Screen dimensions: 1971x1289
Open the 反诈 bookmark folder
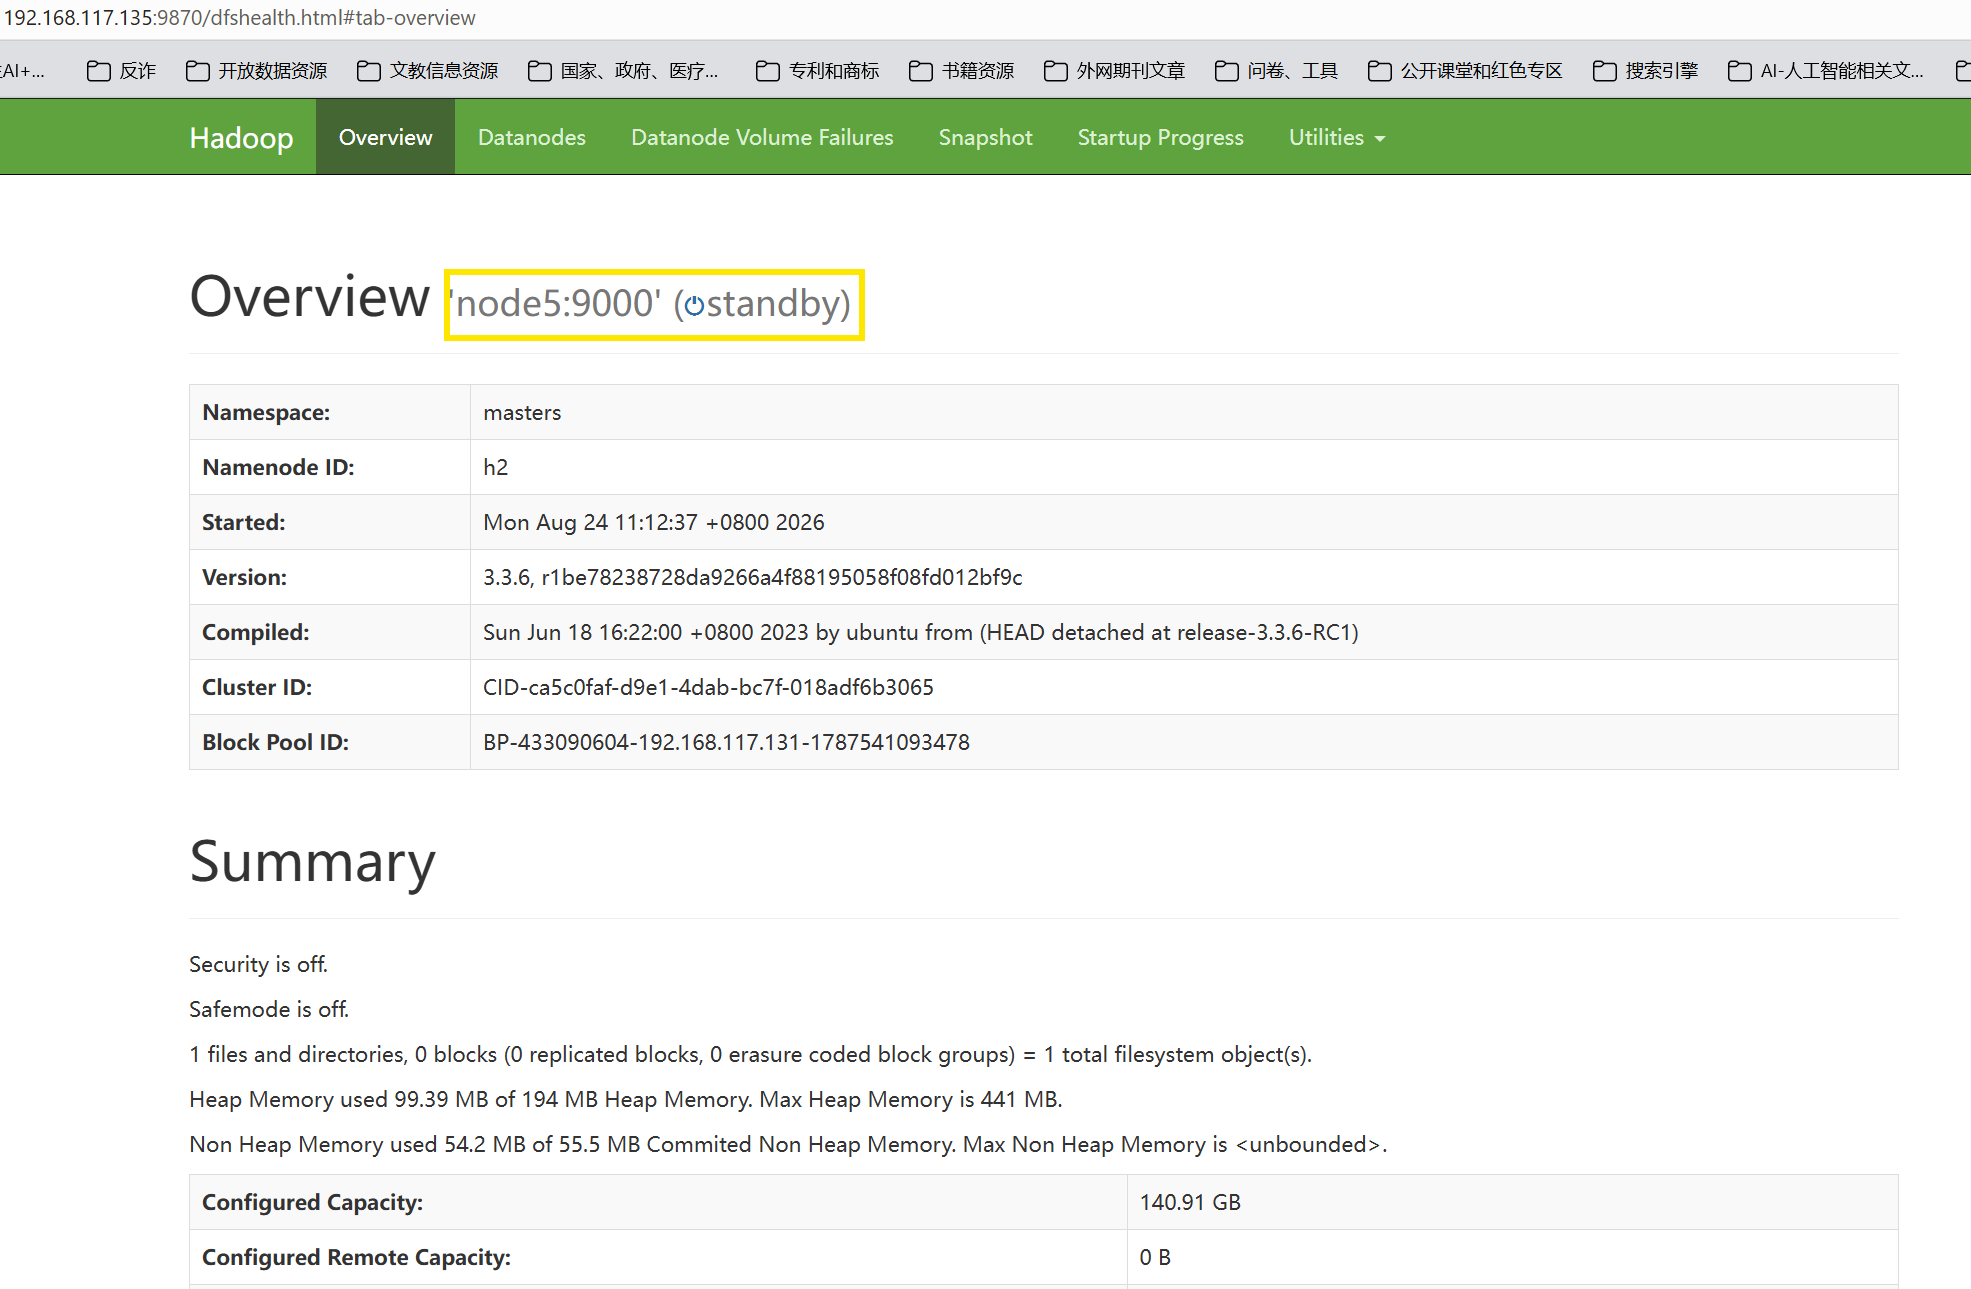point(122,71)
